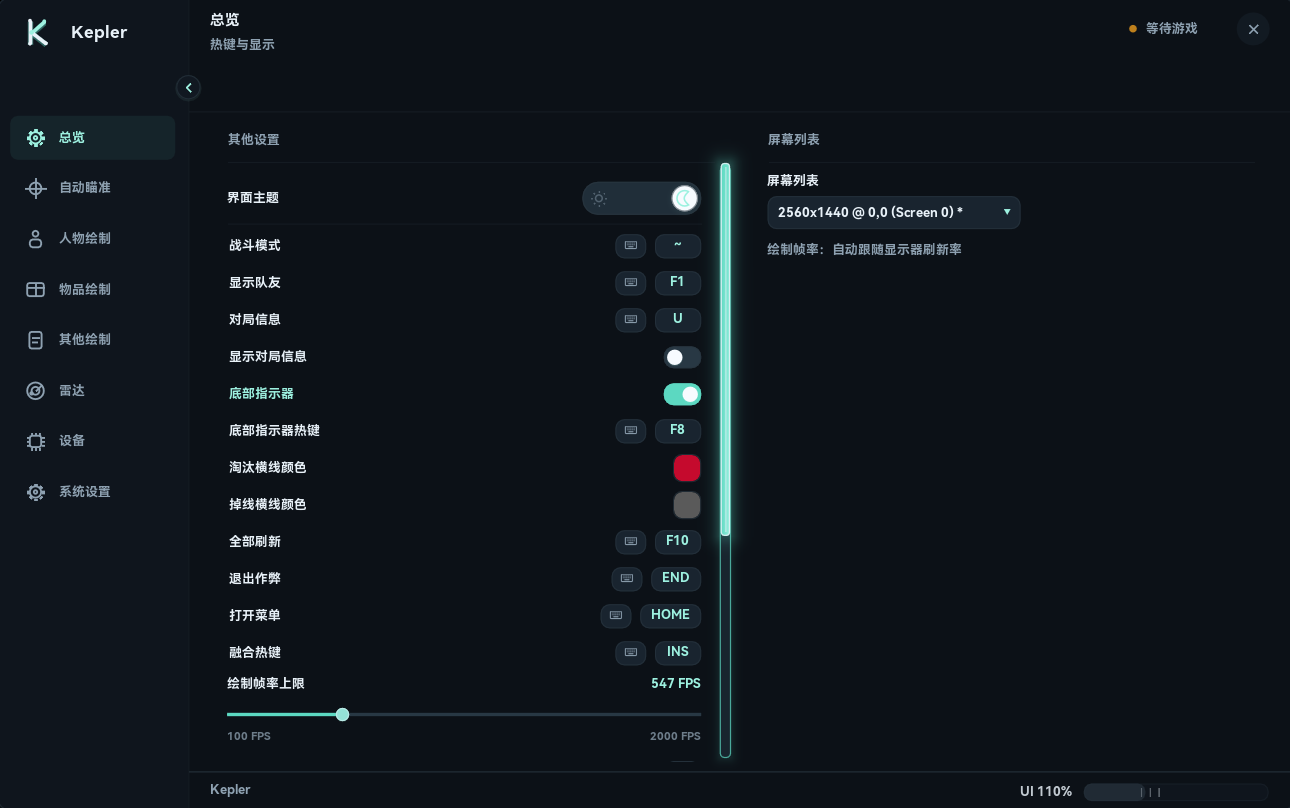Open the 自动瞄准 section

pos(92,188)
